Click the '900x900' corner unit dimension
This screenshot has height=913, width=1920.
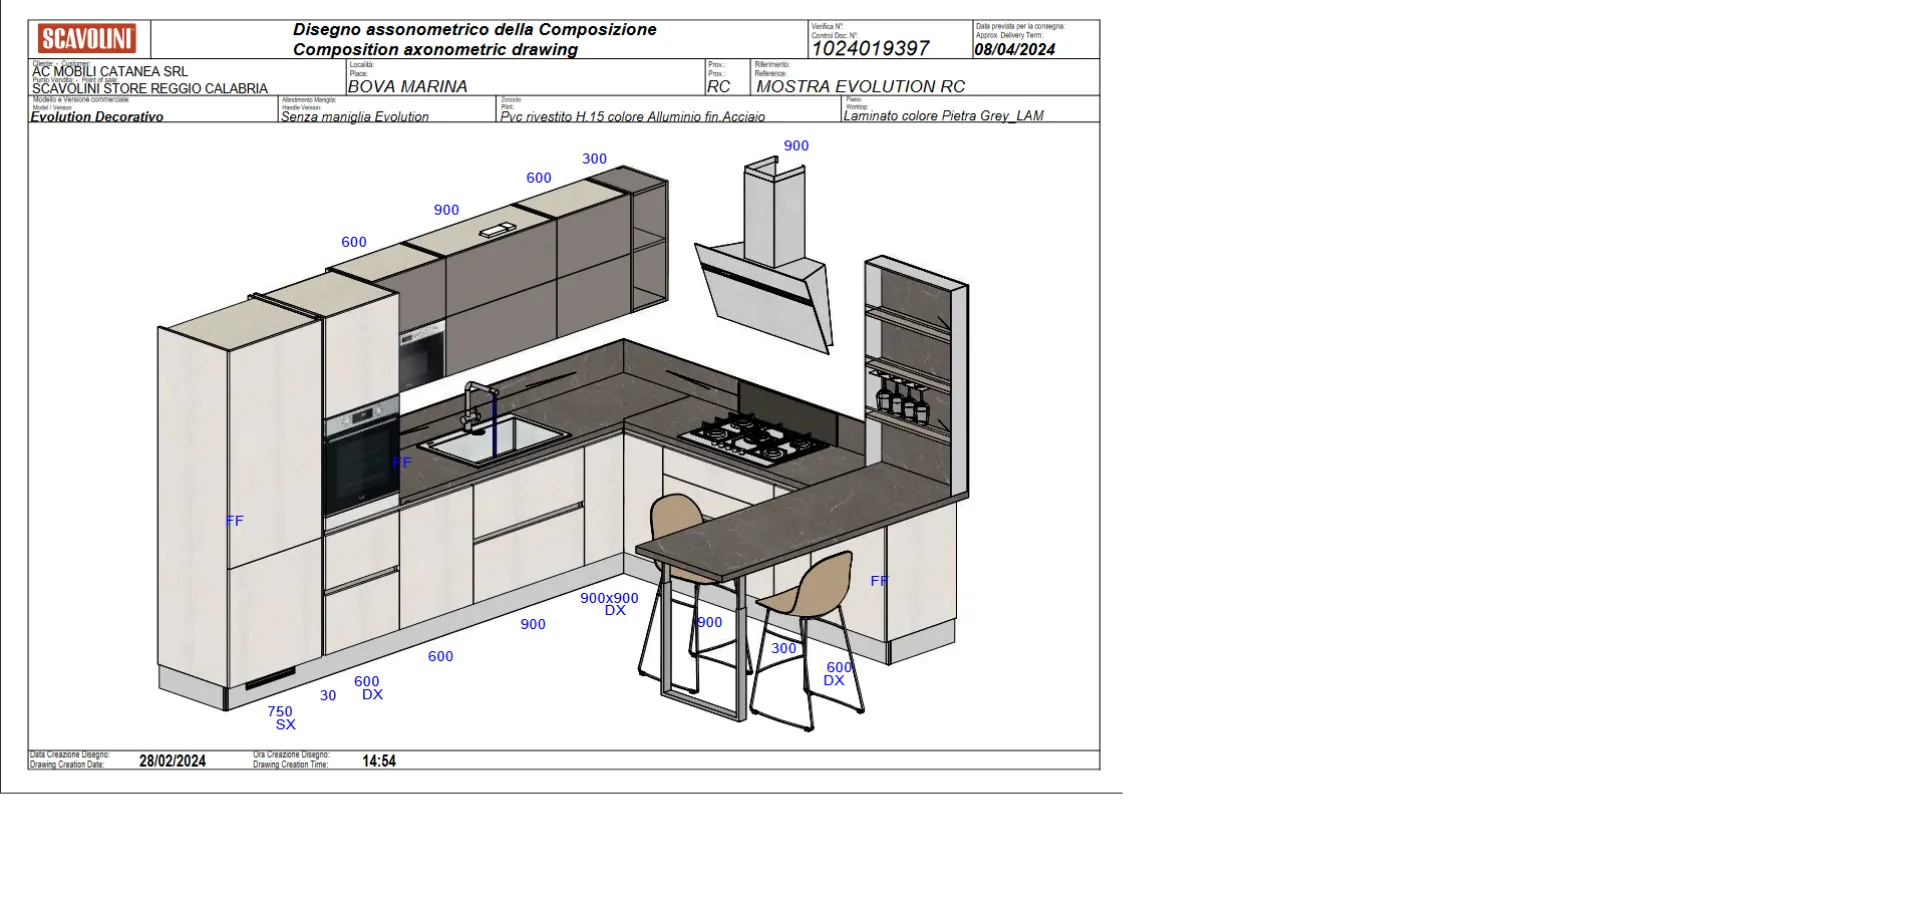pyautogui.click(x=609, y=598)
